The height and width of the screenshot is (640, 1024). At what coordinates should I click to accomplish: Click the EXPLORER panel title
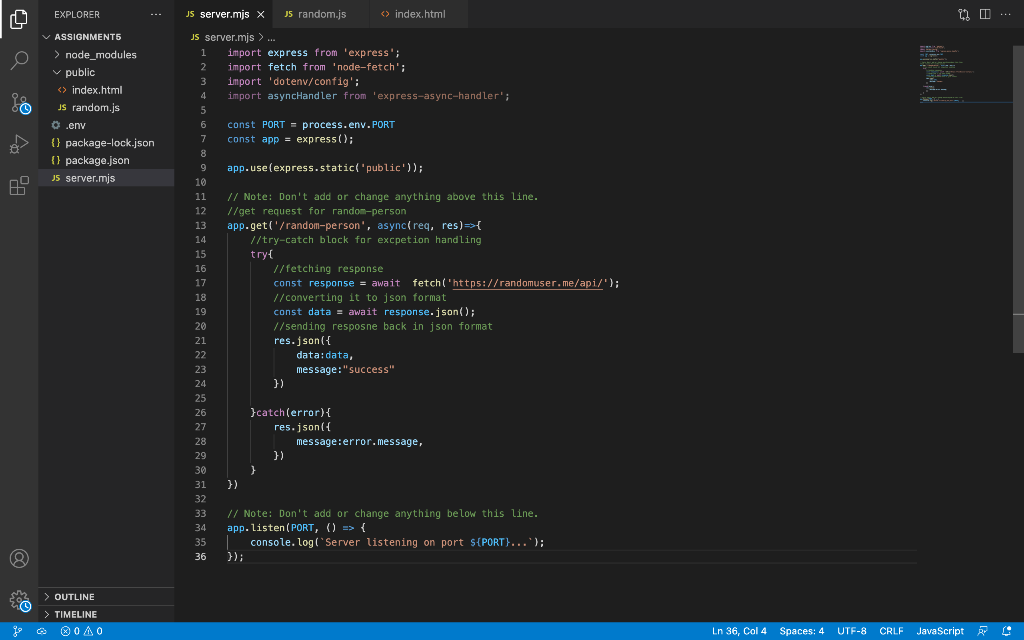click(77, 14)
